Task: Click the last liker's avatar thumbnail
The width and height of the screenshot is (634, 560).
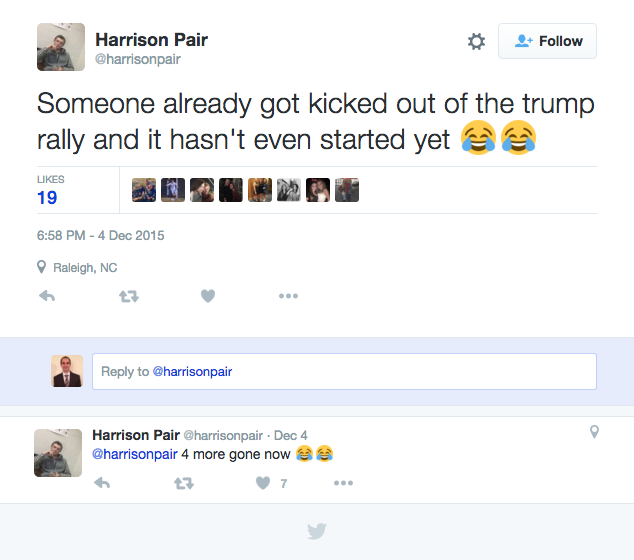Action: pyautogui.click(x=347, y=190)
